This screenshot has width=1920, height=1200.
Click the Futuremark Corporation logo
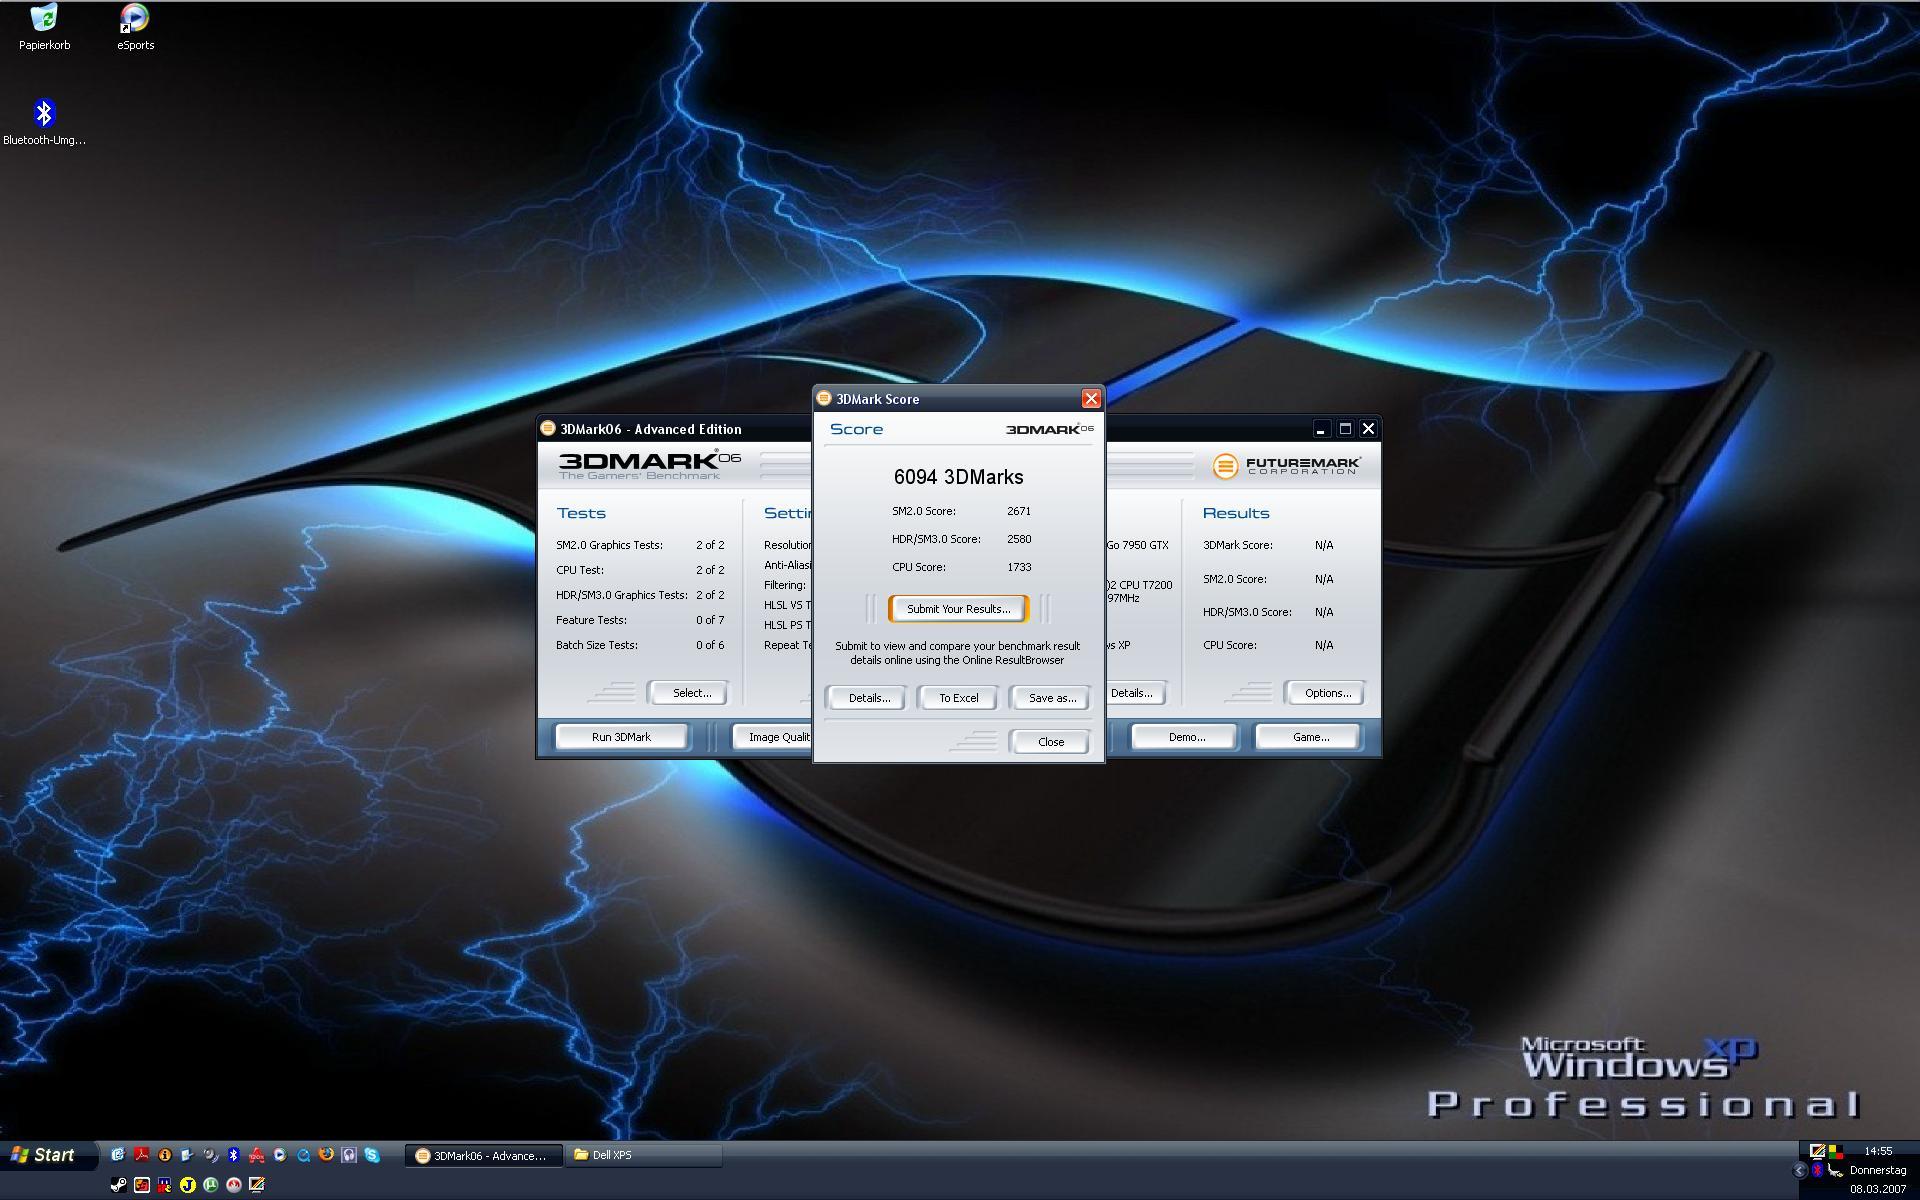(x=1286, y=466)
